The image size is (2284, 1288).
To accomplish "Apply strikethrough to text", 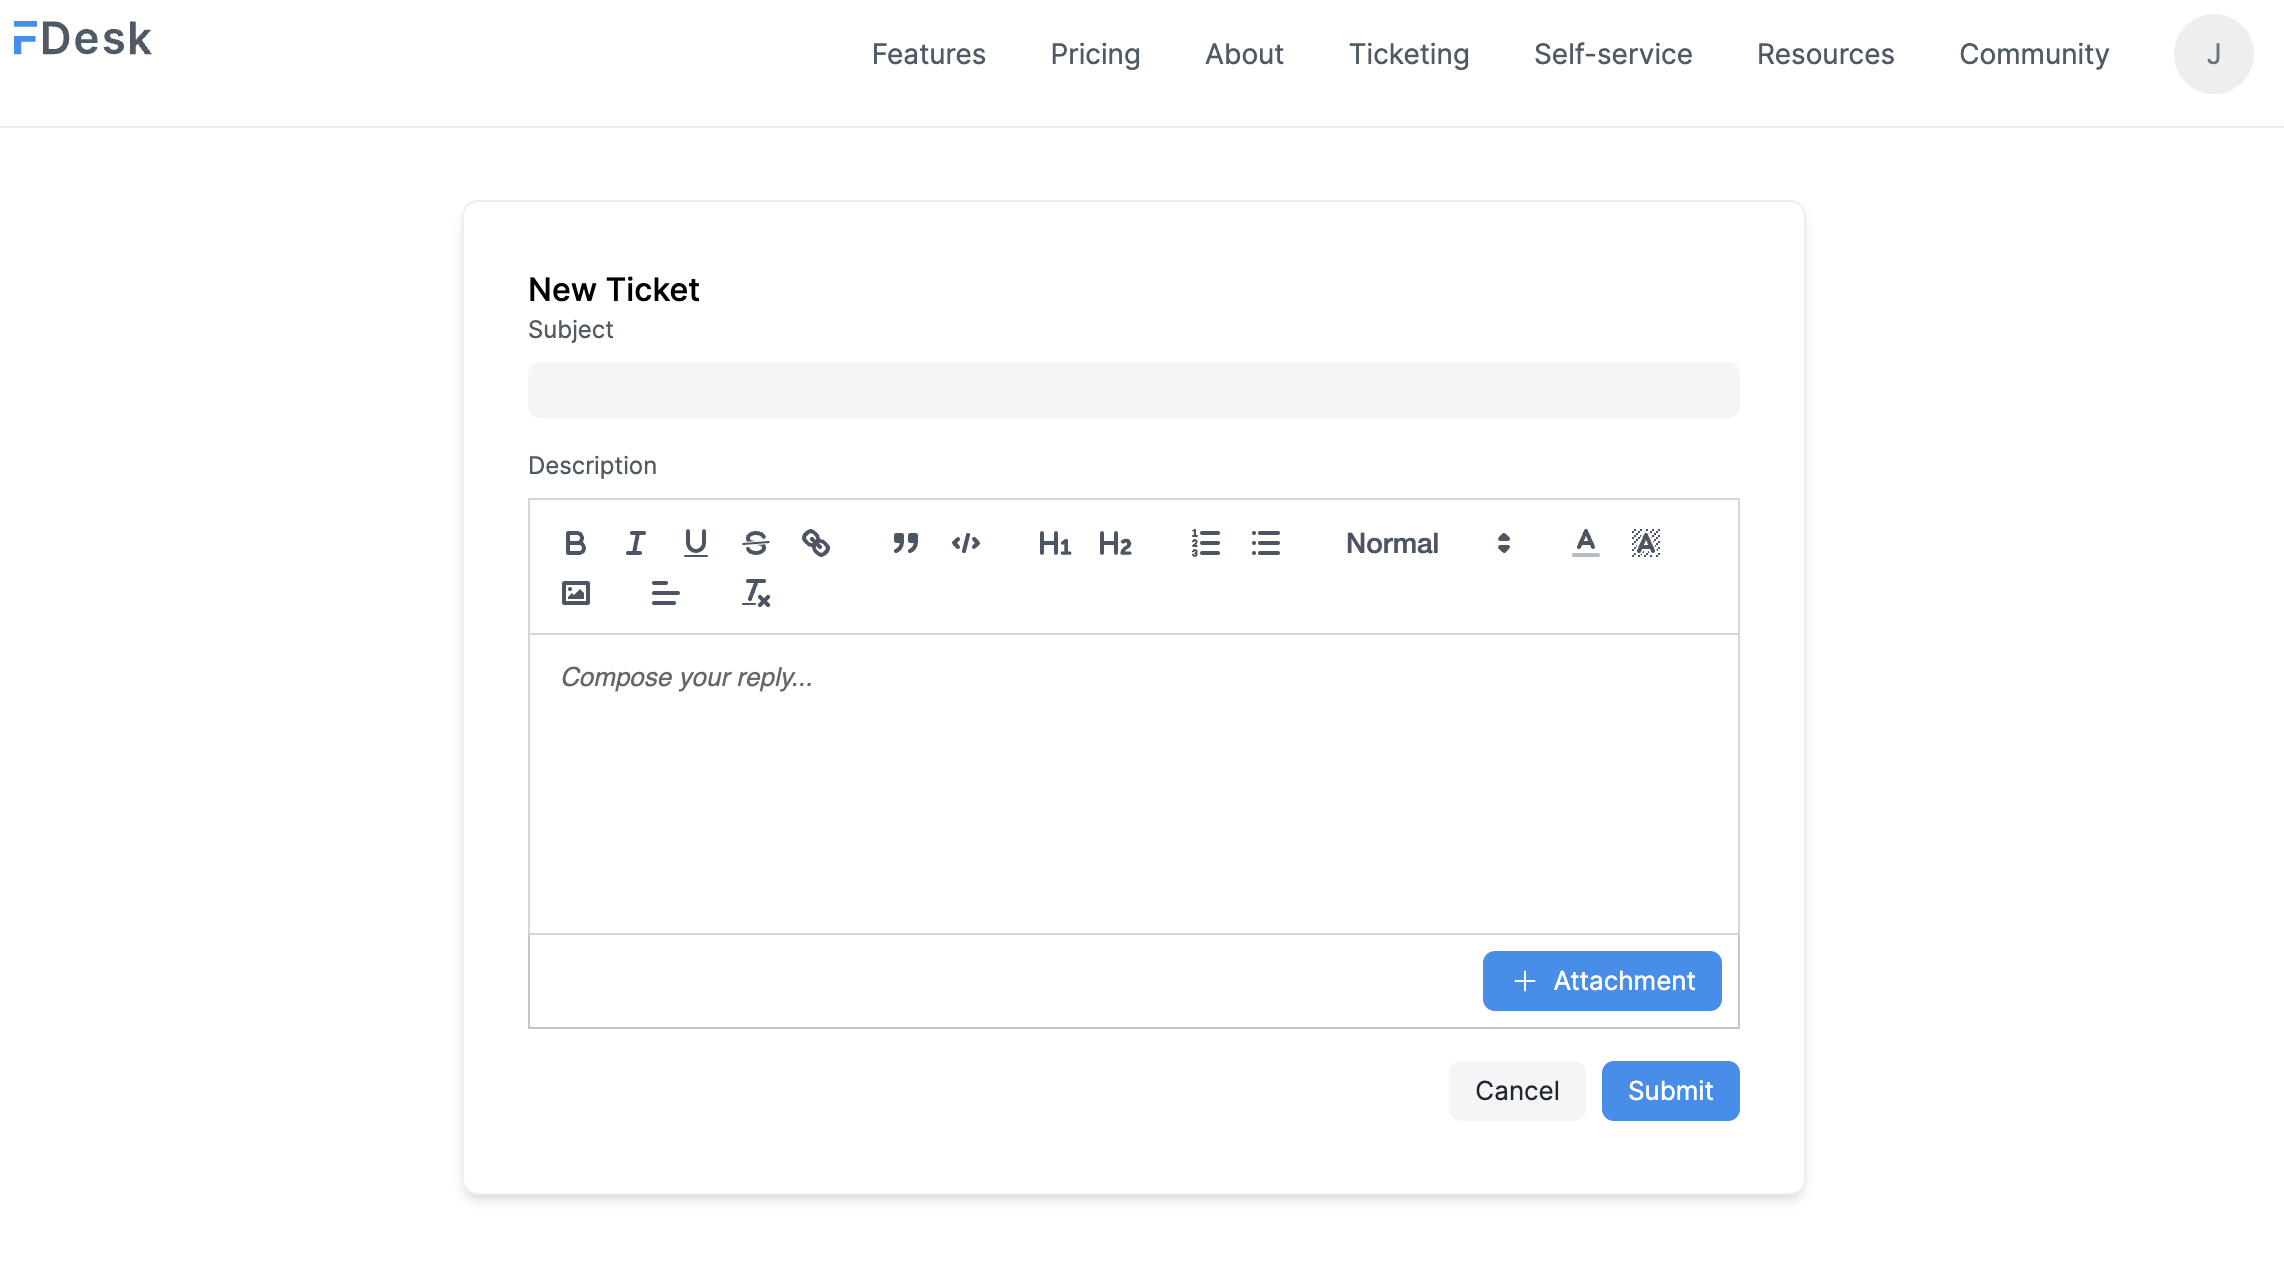I will (x=756, y=543).
